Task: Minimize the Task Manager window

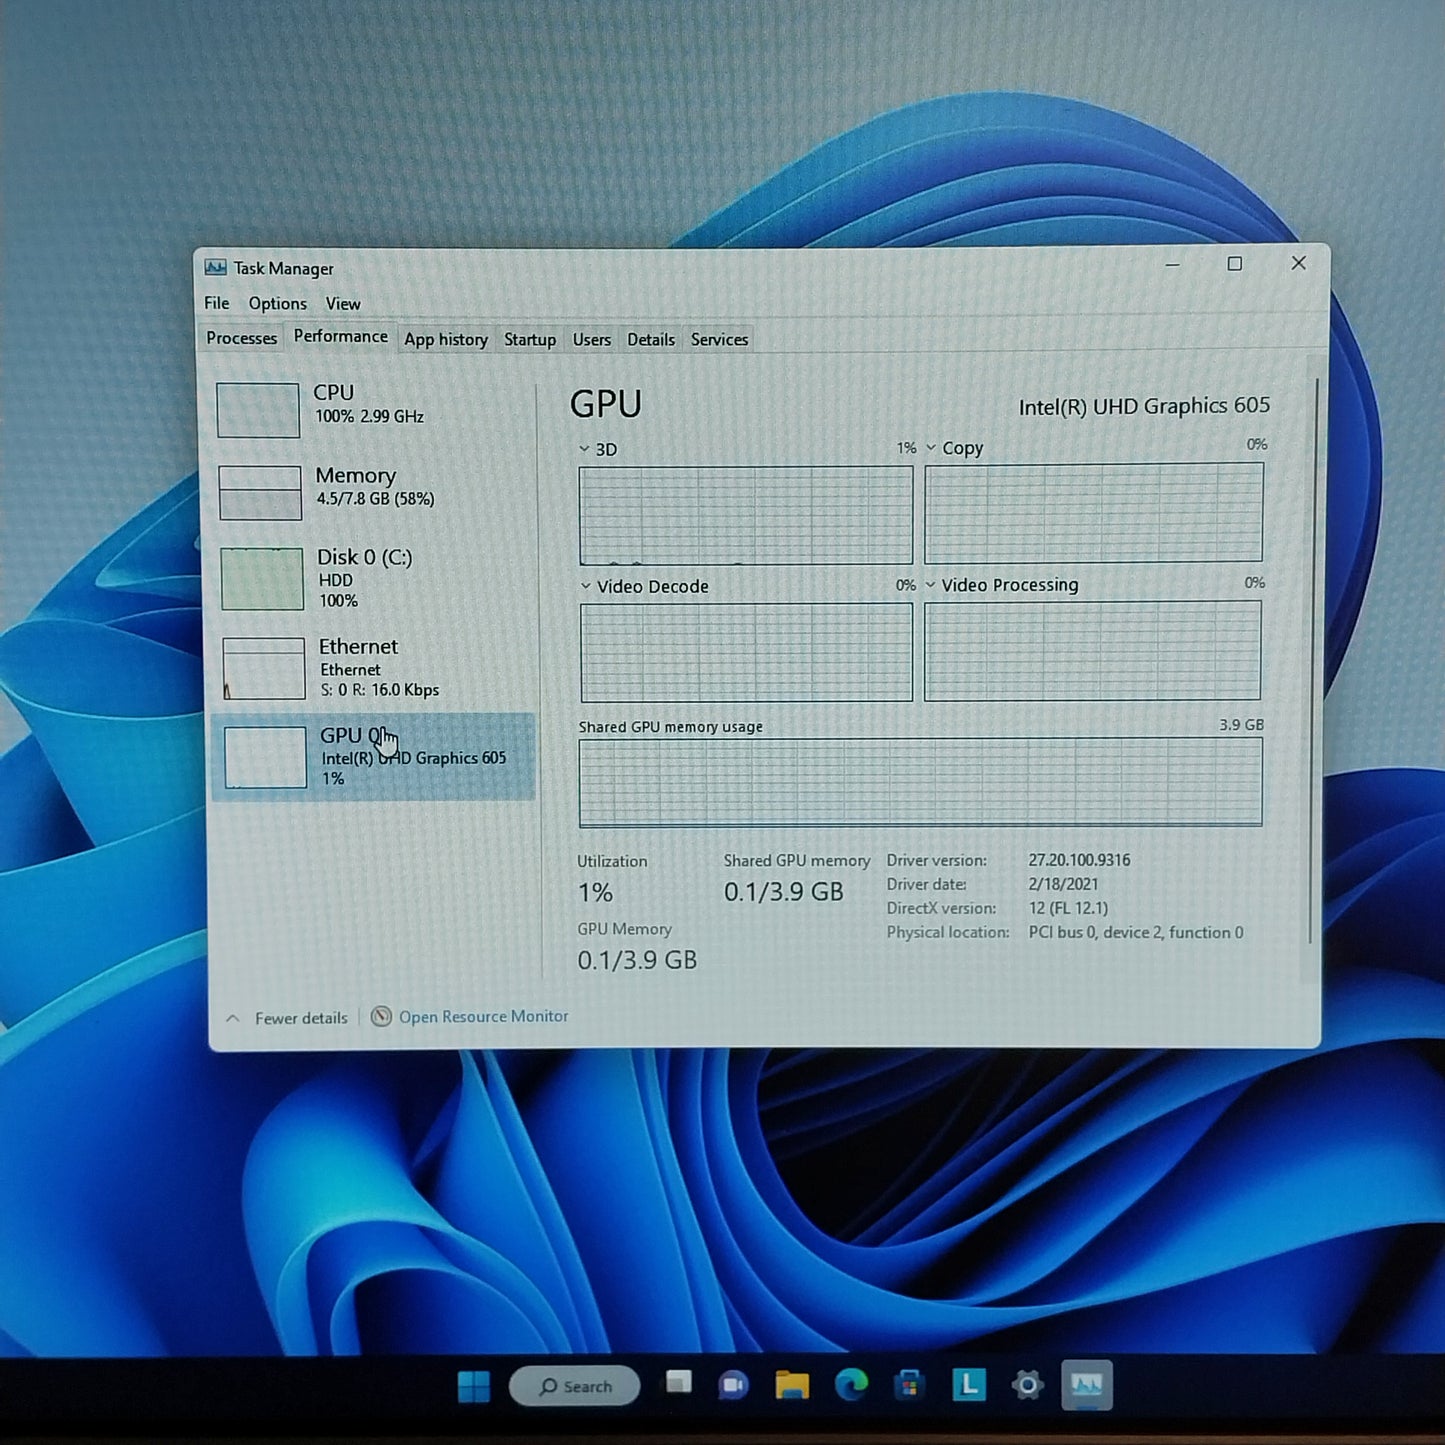Action: click(1173, 264)
